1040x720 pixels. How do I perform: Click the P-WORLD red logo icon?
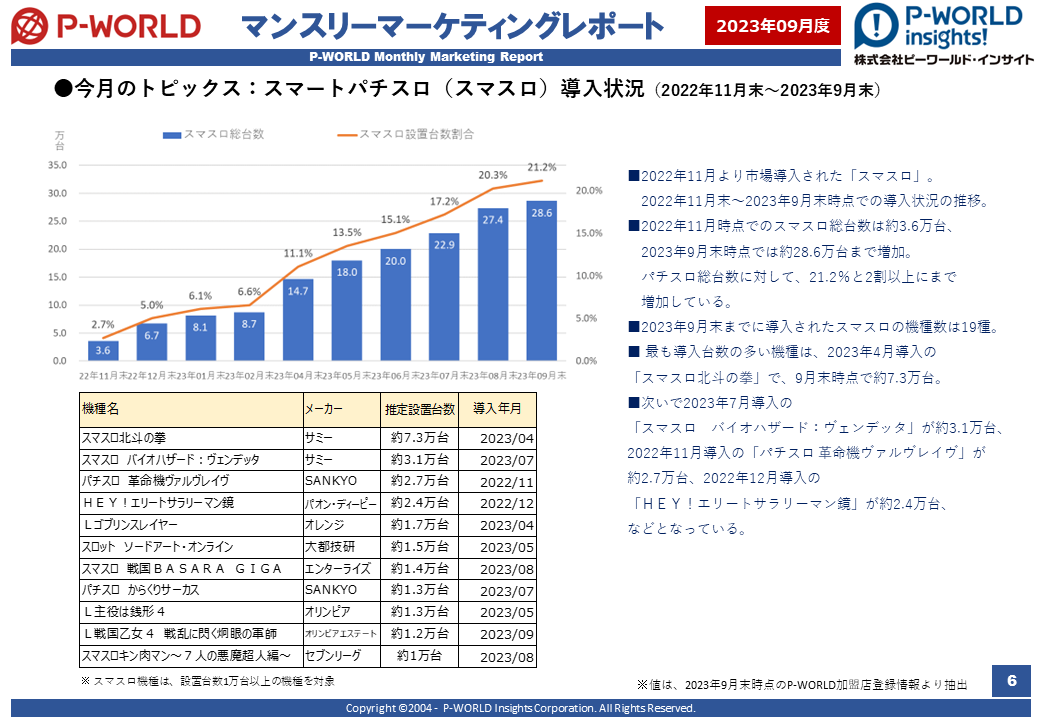pos(30,26)
